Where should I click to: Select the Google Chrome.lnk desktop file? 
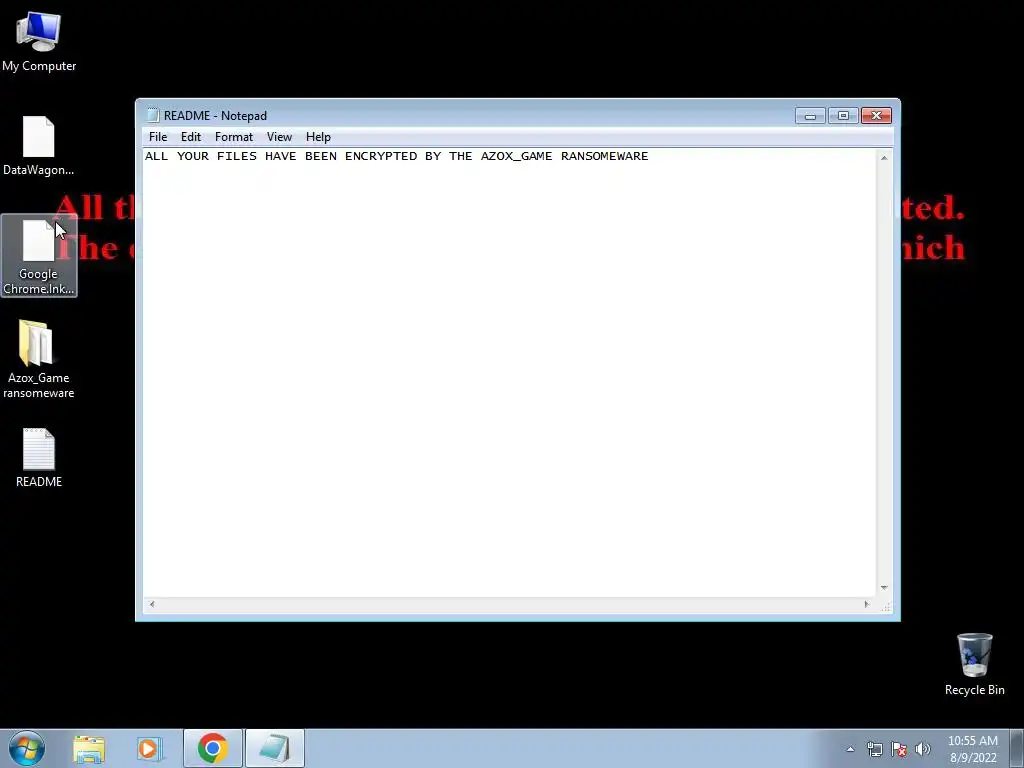39,256
